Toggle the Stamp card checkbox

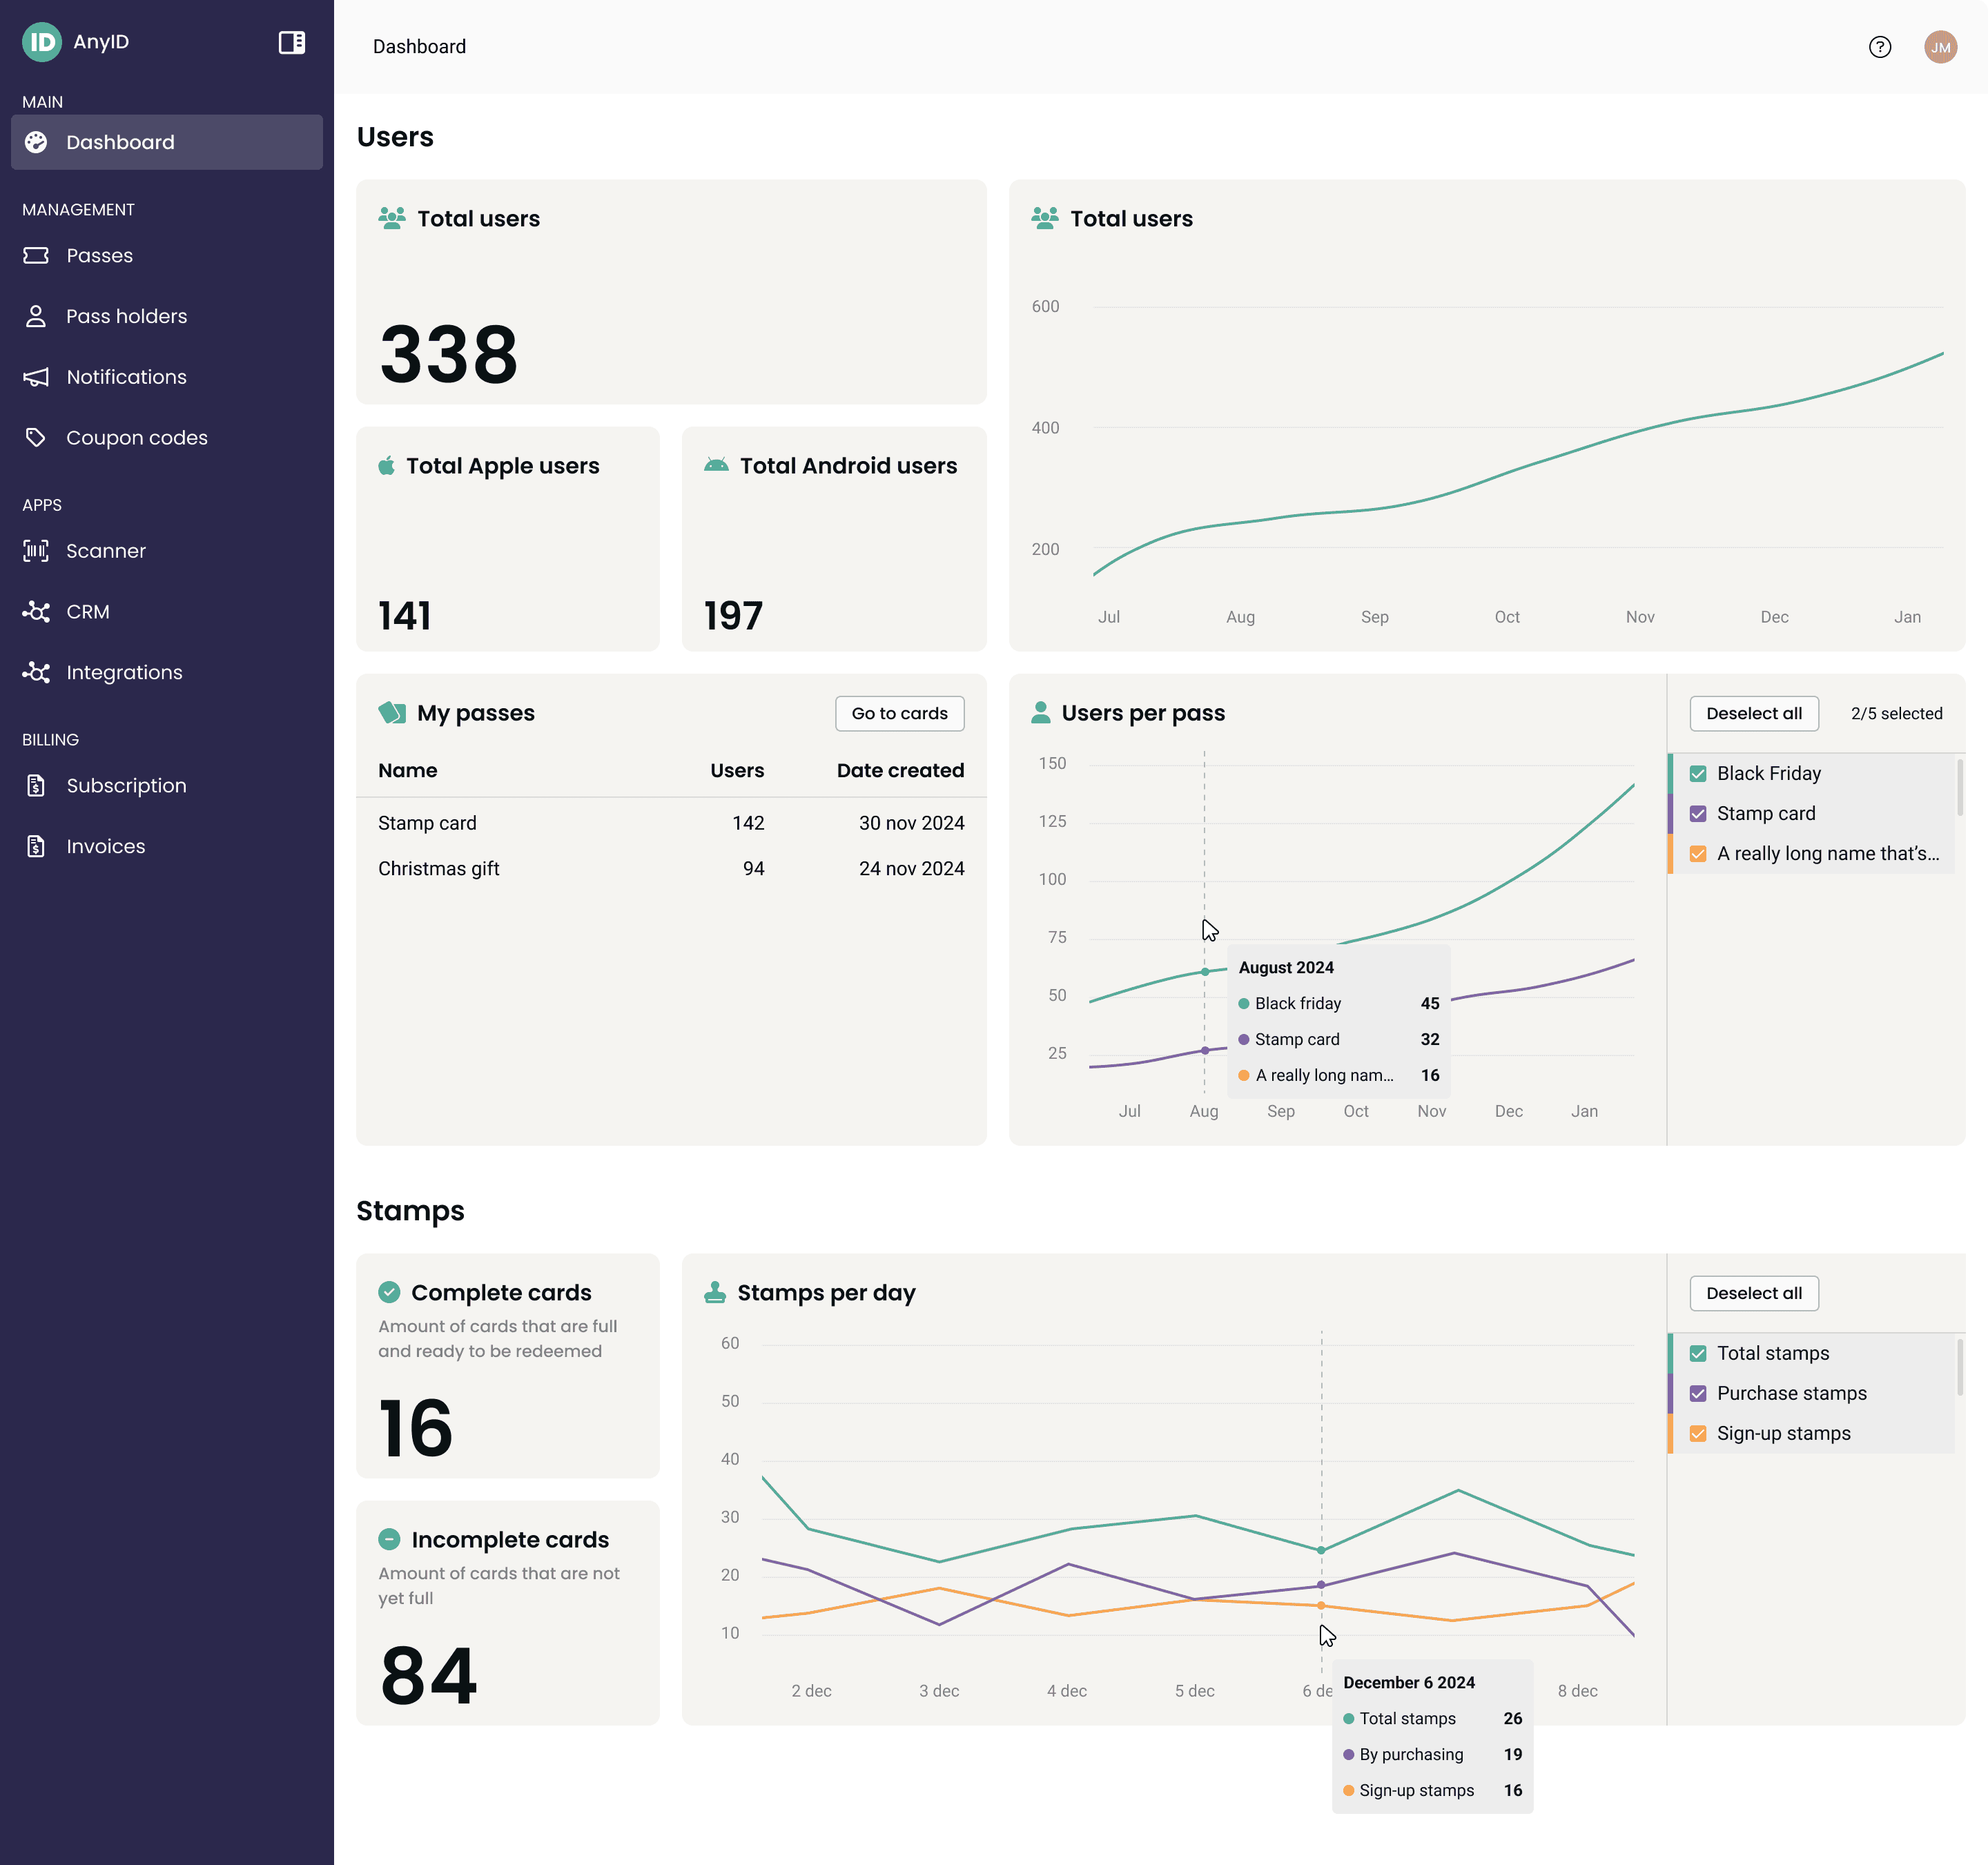point(1698,814)
